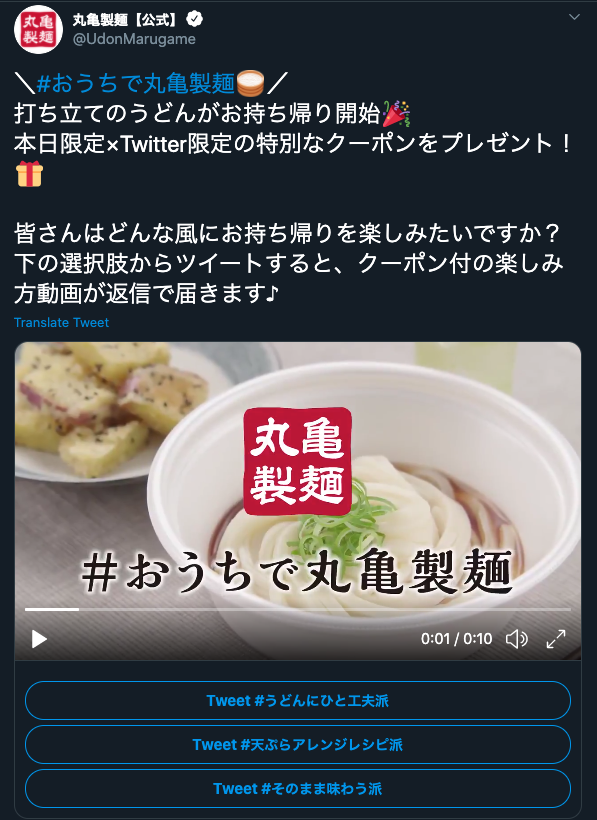
Task: Click the Tweet #天ぷらアレンジレシピ派 button
Action: pyautogui.click(x=298, y=745)
